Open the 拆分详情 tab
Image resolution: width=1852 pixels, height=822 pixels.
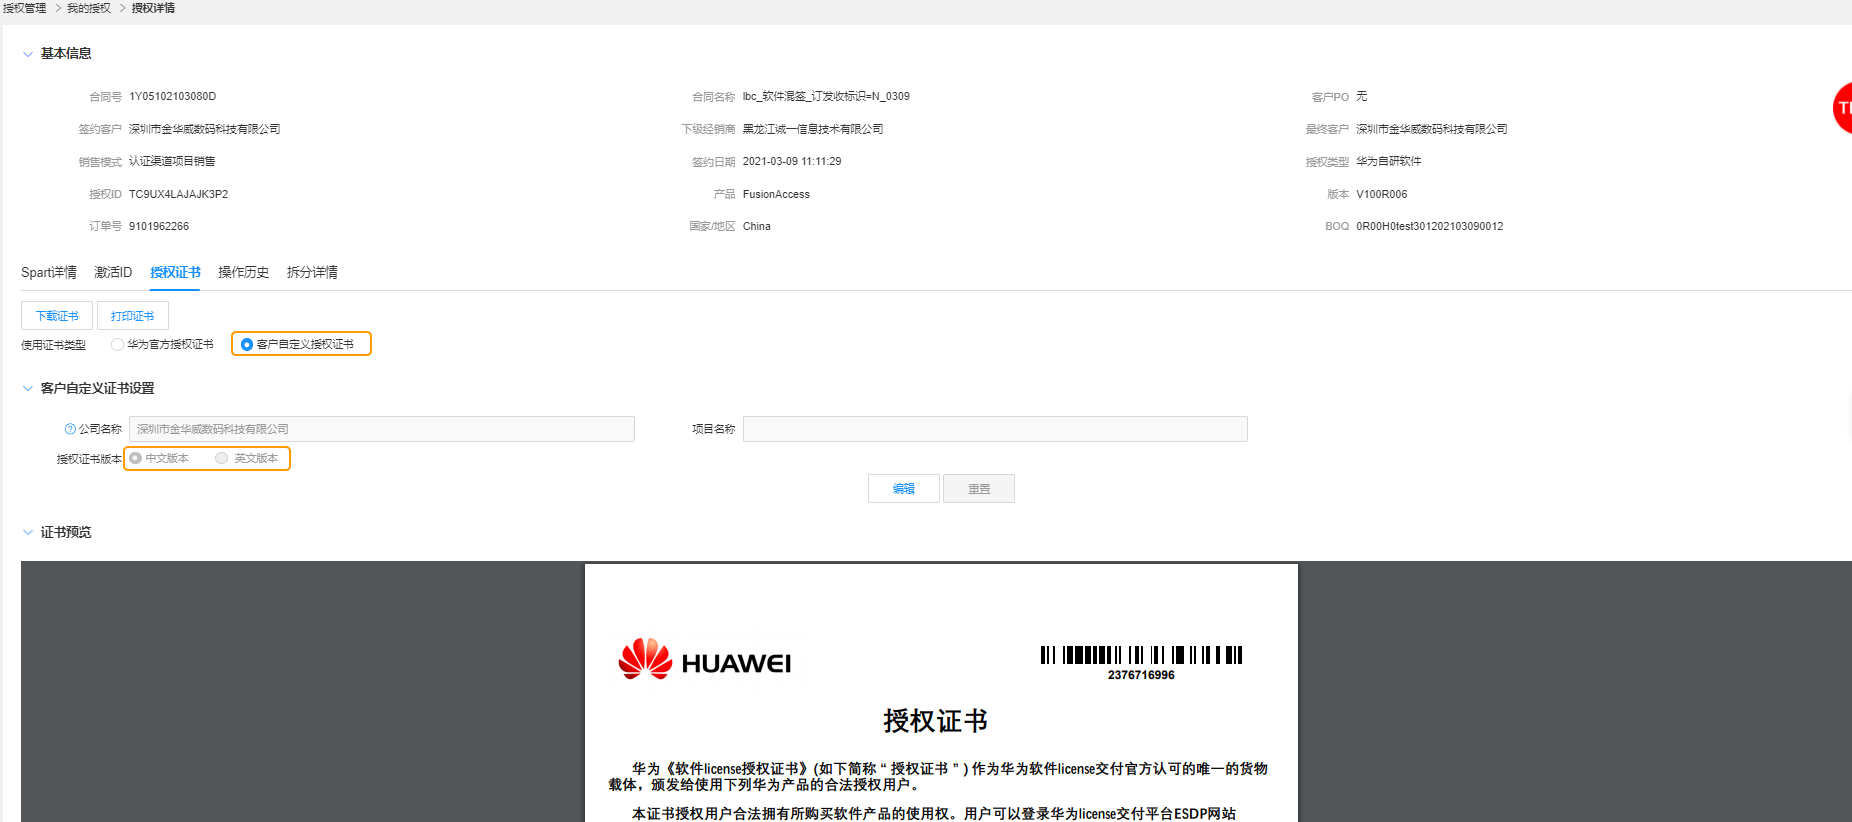point(312,272)
